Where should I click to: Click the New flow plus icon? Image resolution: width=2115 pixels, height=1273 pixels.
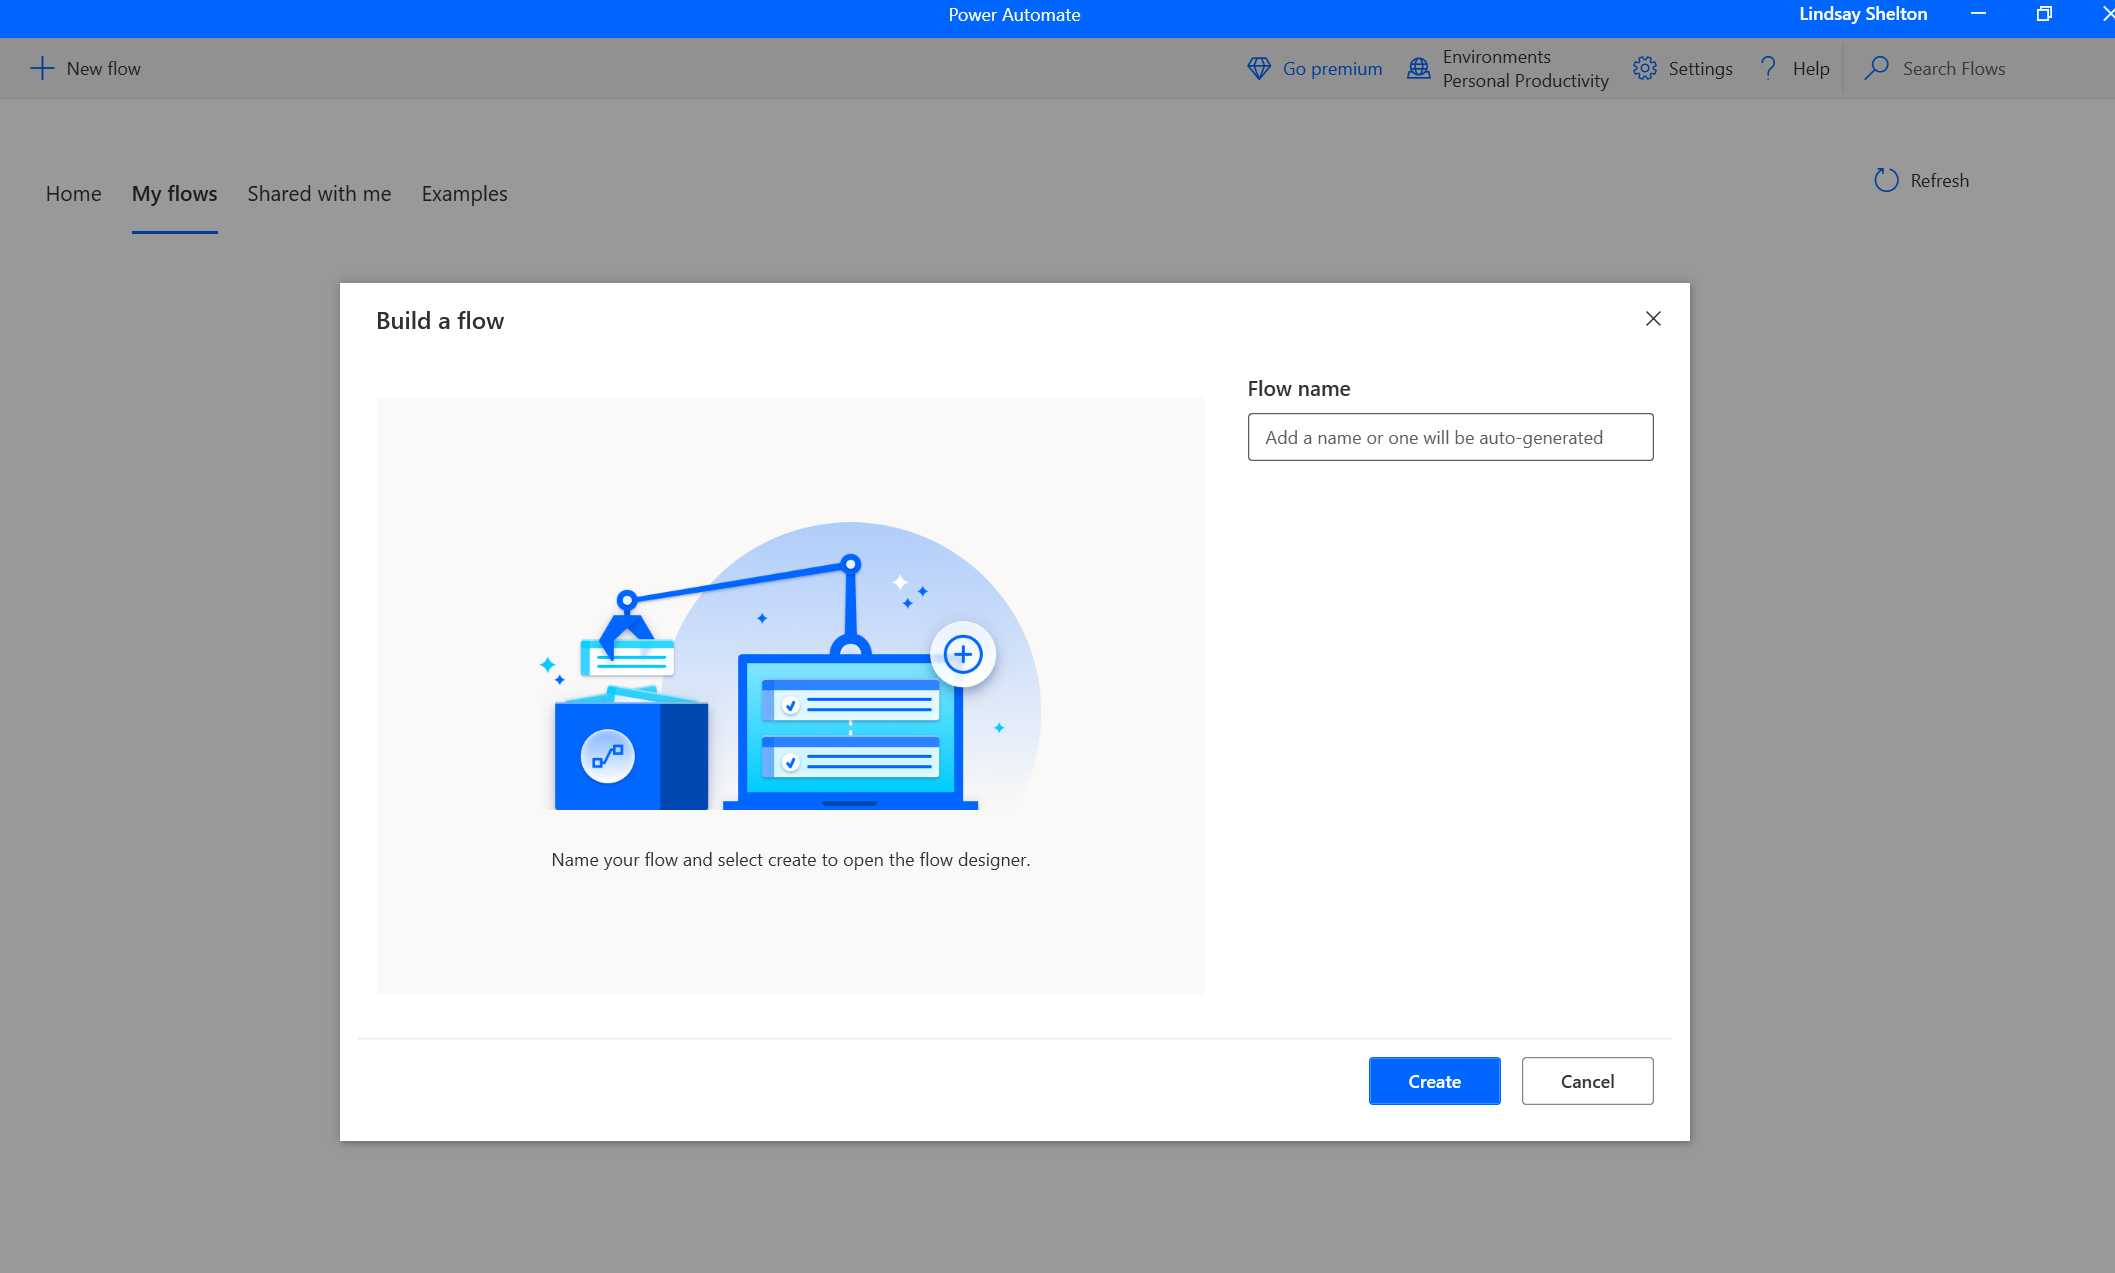coord(39,68)
